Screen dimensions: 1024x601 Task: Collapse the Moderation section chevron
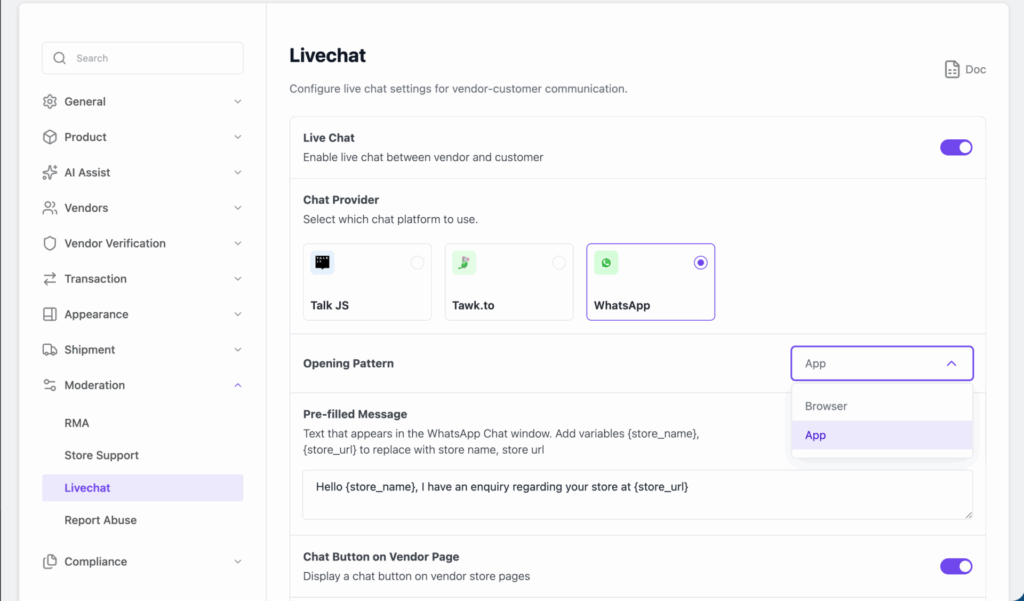click(x=238, y=385)
